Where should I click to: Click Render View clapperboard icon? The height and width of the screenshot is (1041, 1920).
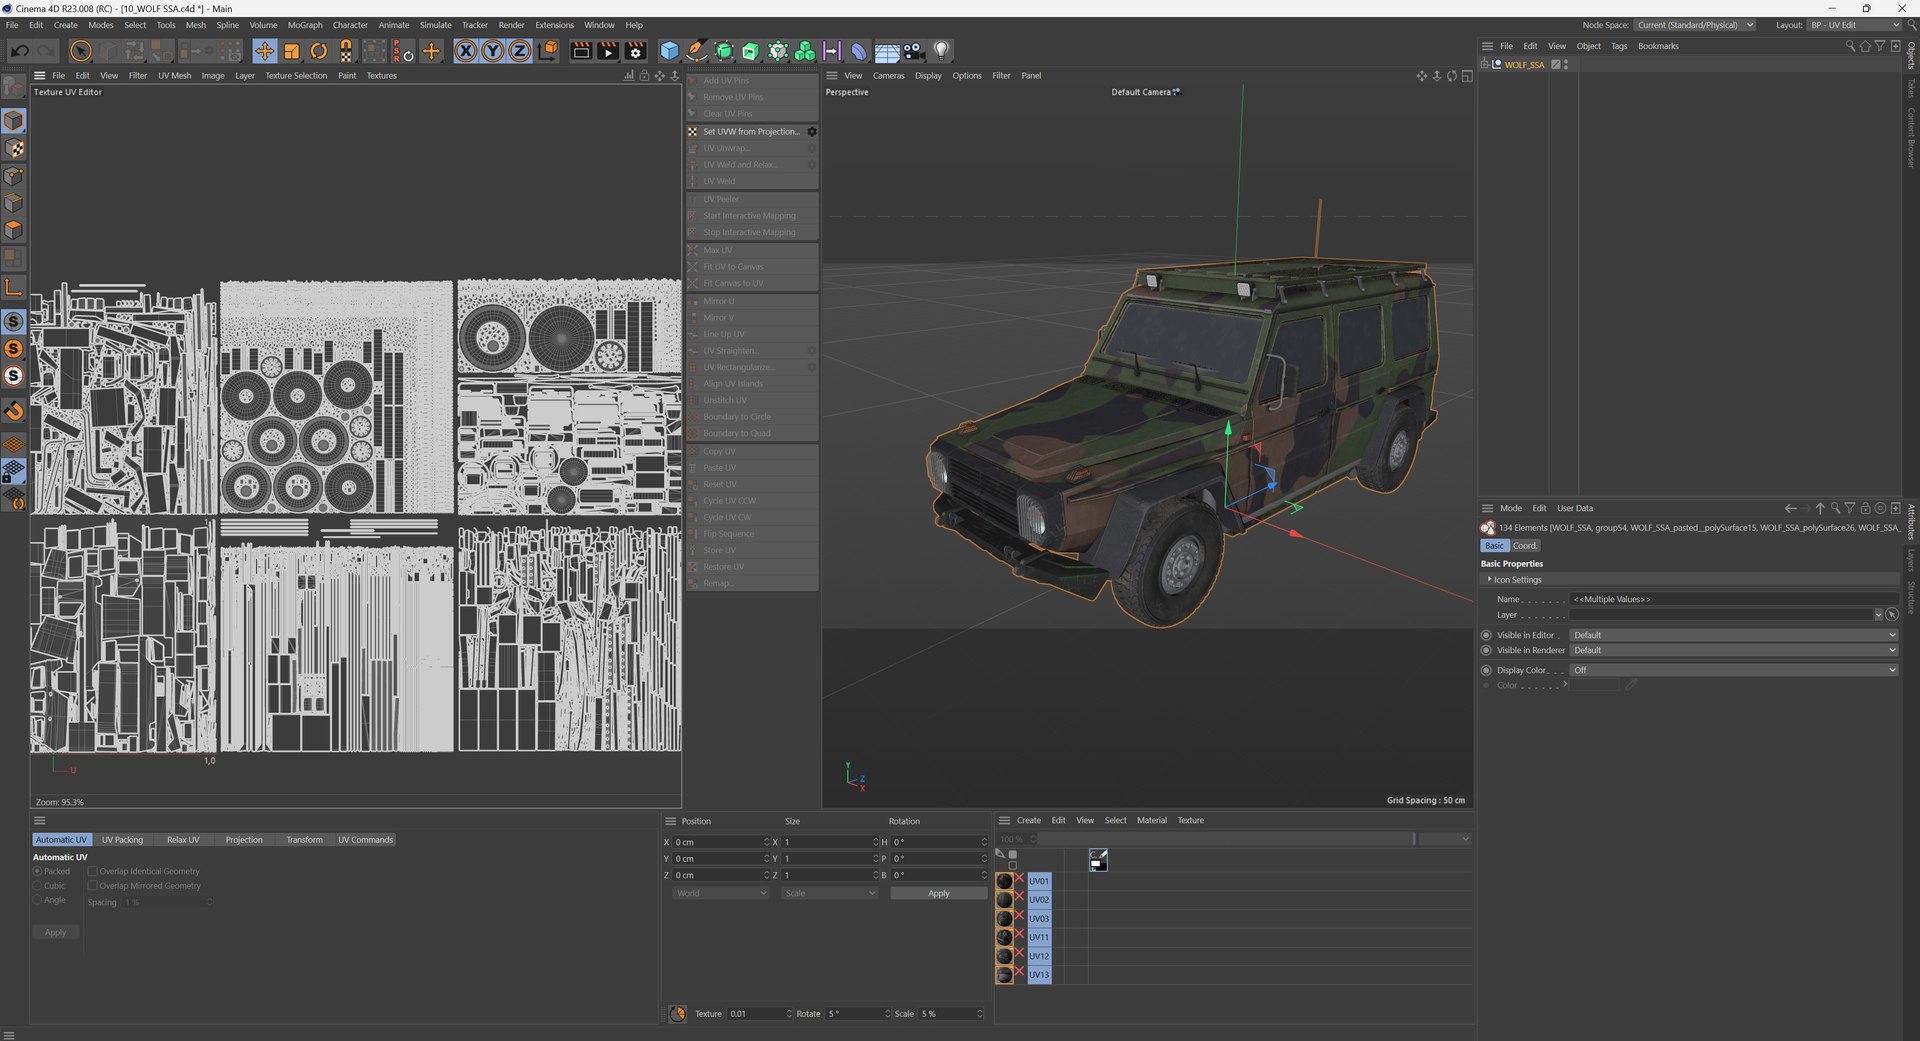pyautogui.click(x=581, y=51)
